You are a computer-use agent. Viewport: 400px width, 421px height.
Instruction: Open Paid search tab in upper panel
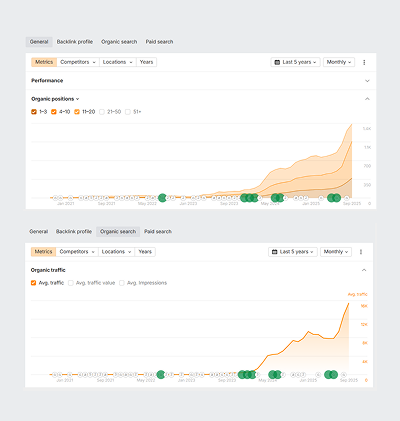pos(159,42)
